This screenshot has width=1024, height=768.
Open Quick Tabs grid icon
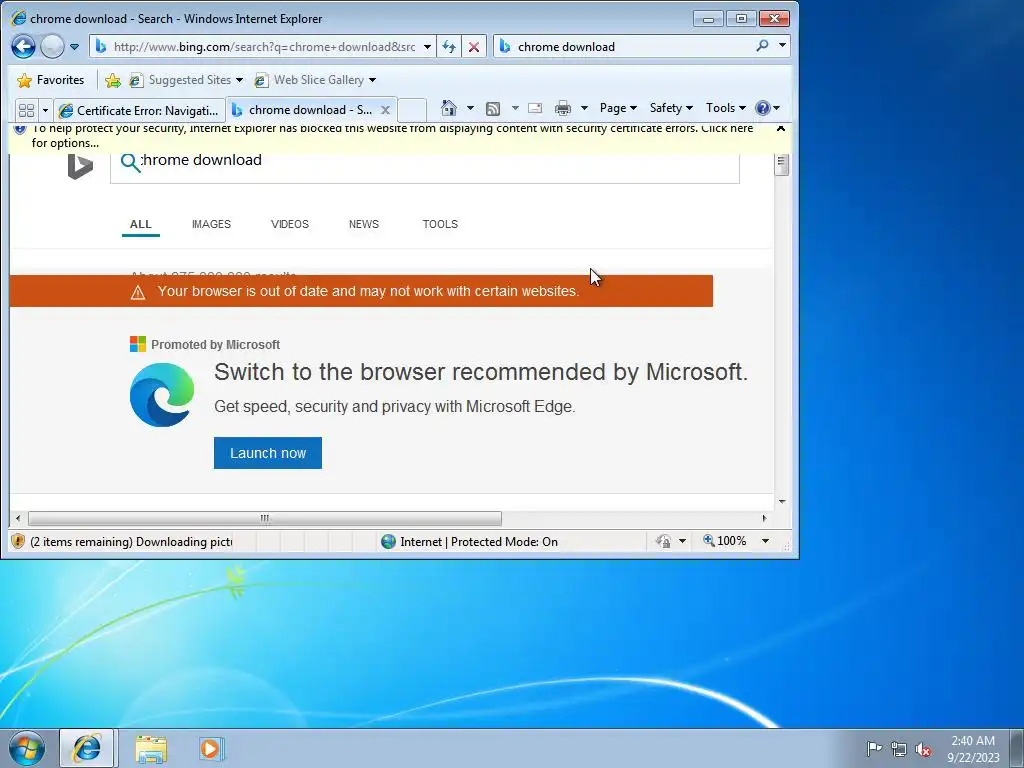pos(26,110)
